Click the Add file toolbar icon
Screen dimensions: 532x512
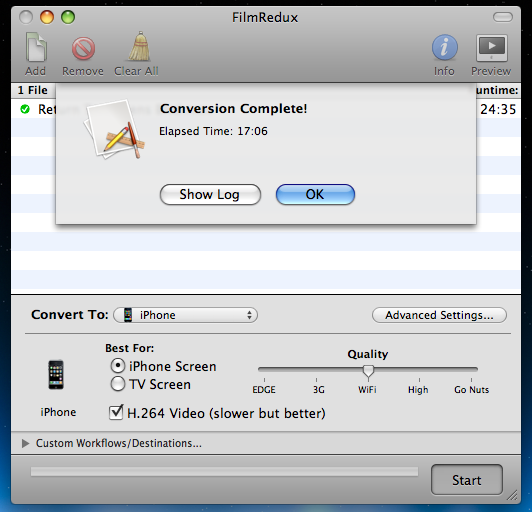click(36, 48)
